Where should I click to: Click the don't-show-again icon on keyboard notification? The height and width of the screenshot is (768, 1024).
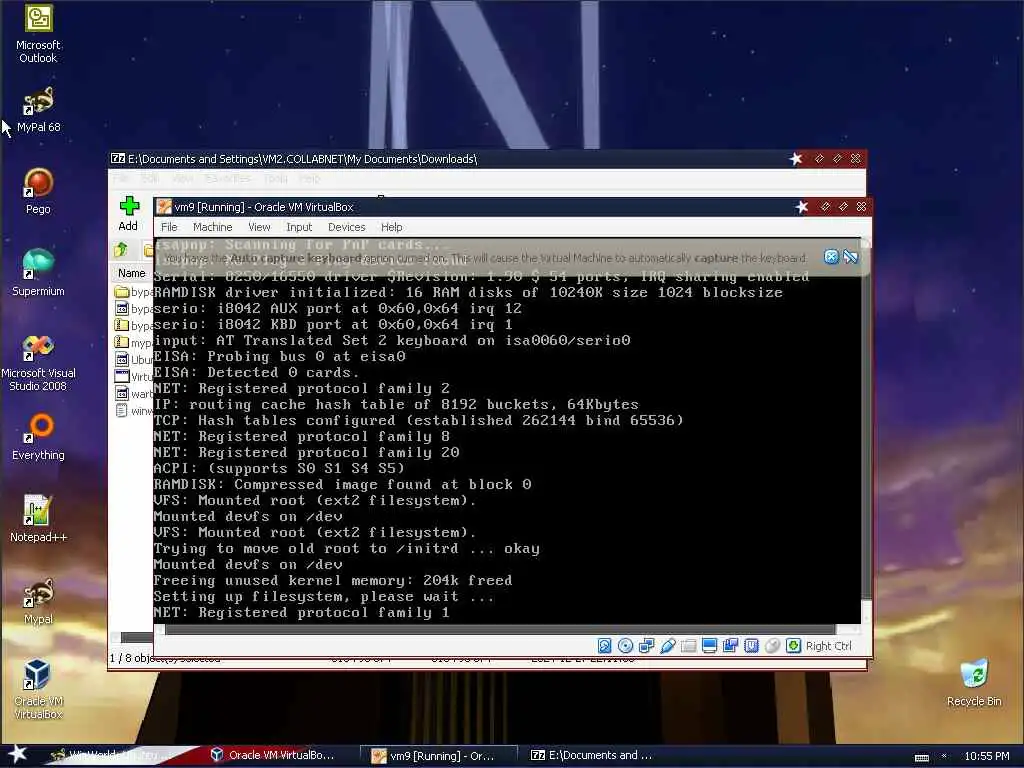850,257
